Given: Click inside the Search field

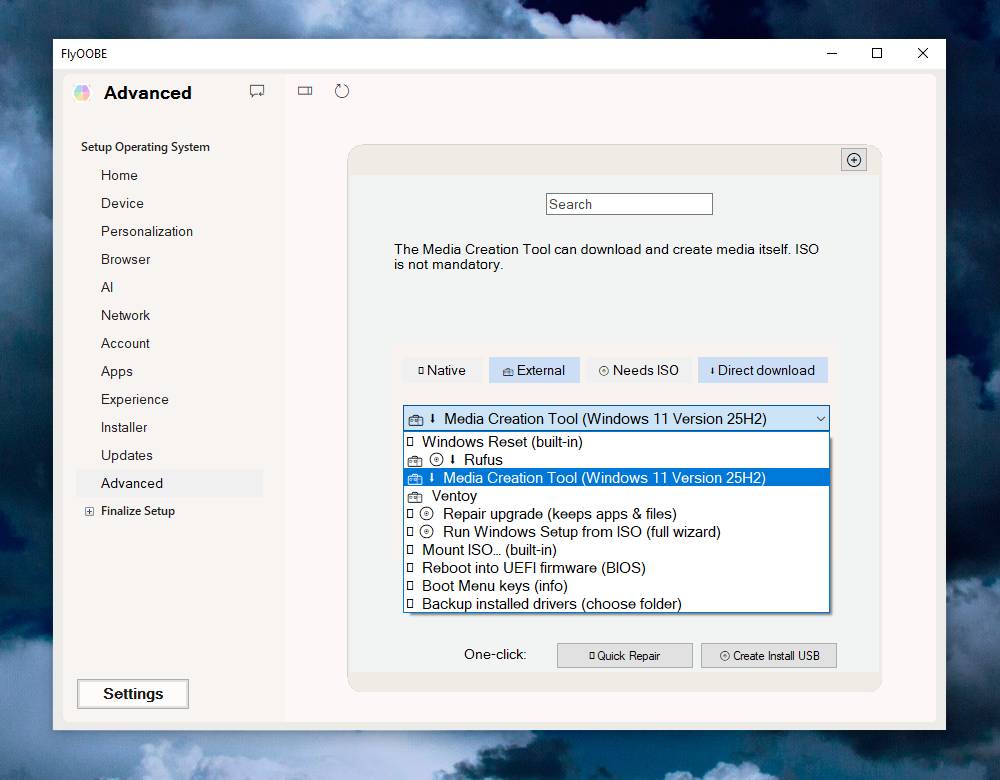Looking at the screenshot, I should point(629,204).
